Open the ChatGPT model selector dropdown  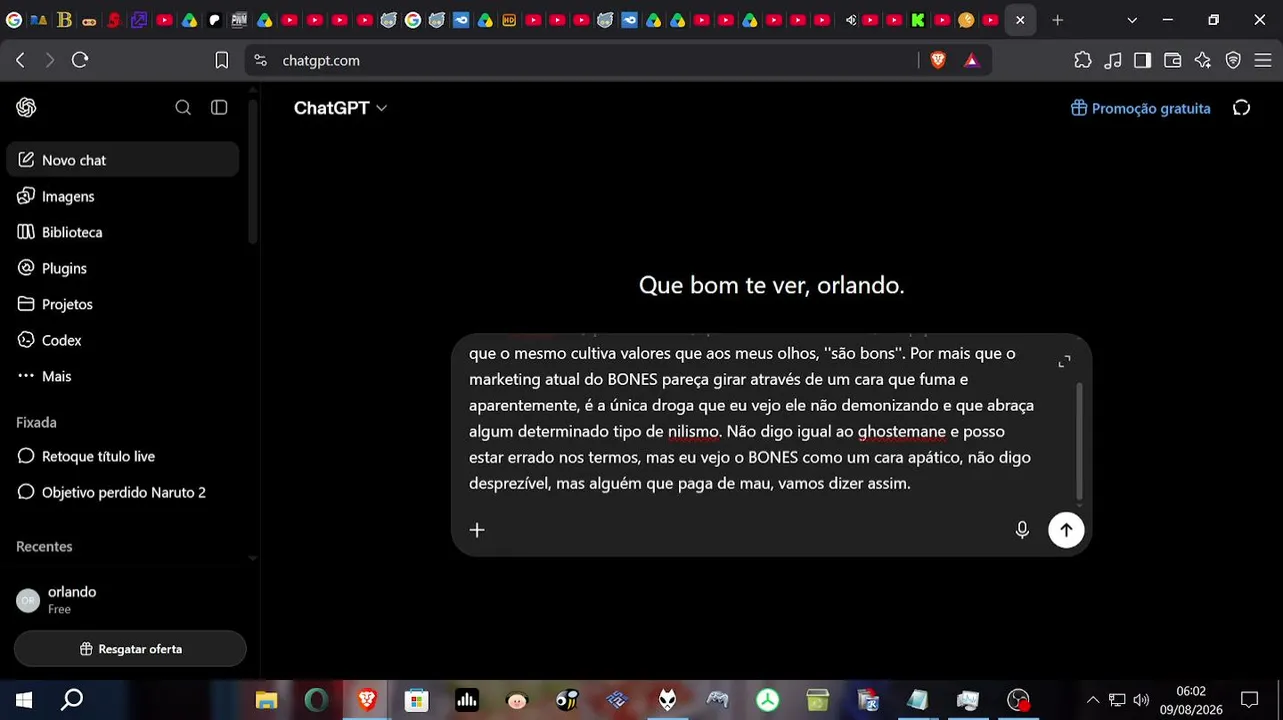(x=340, y=108)
